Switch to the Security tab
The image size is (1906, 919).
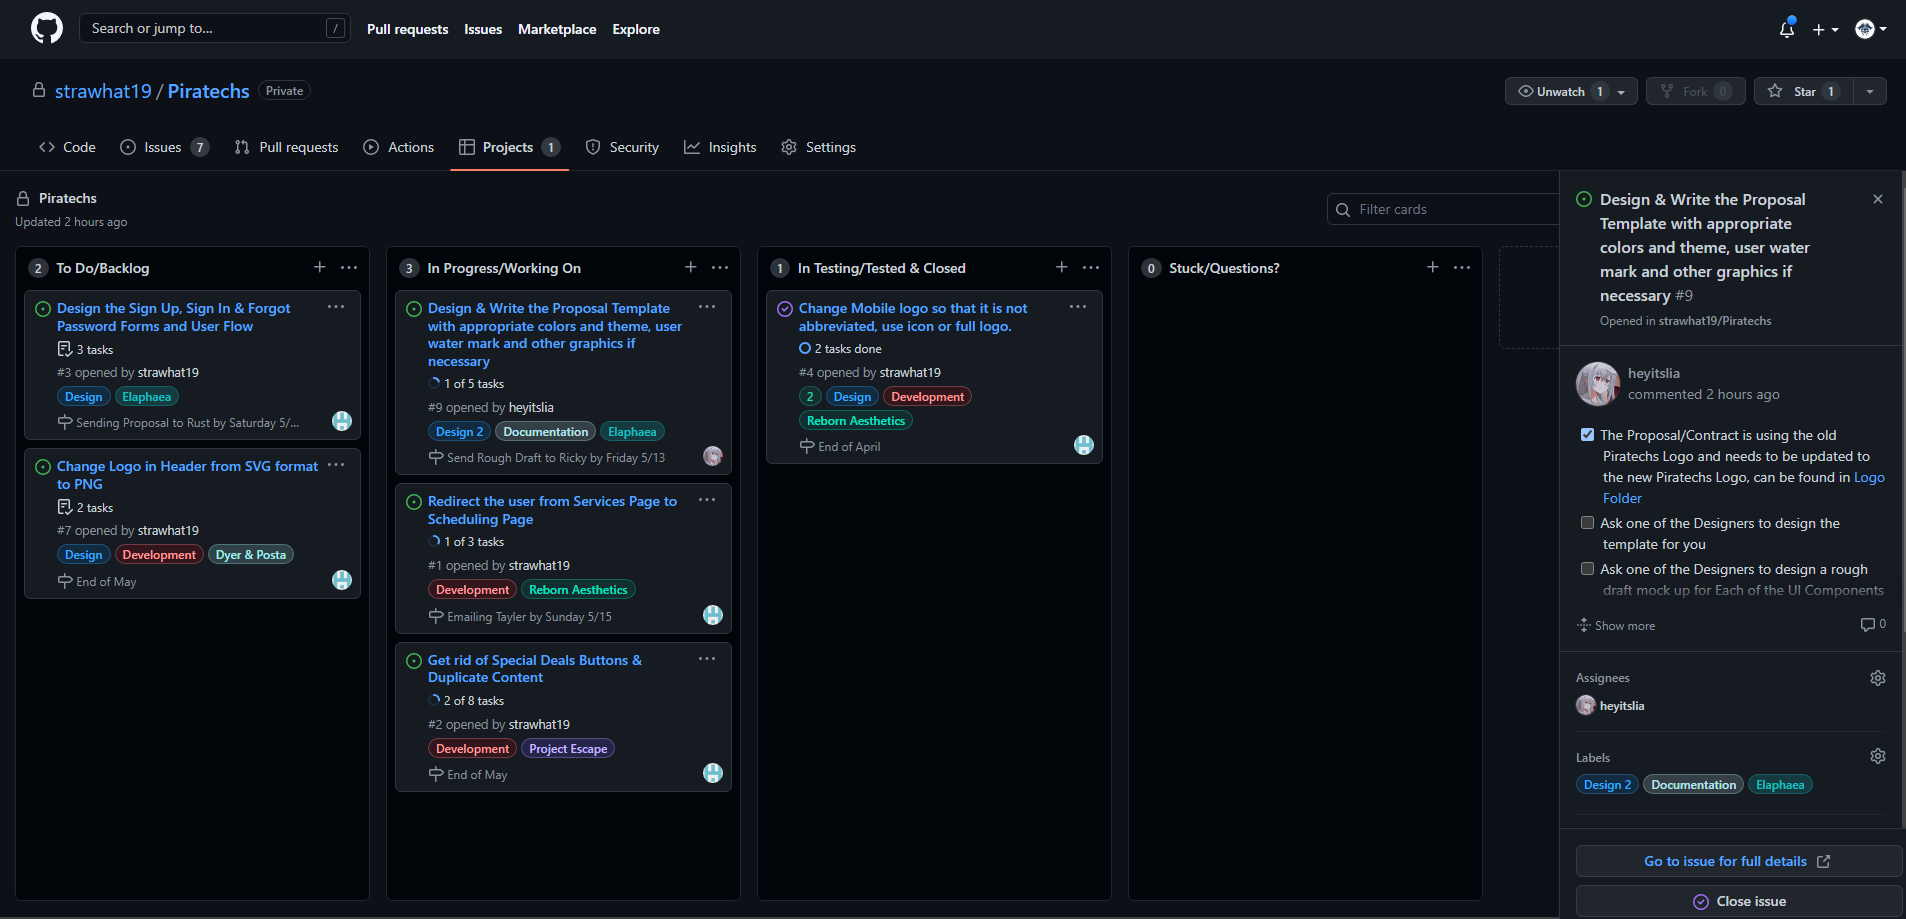click(x=622, y=147)
